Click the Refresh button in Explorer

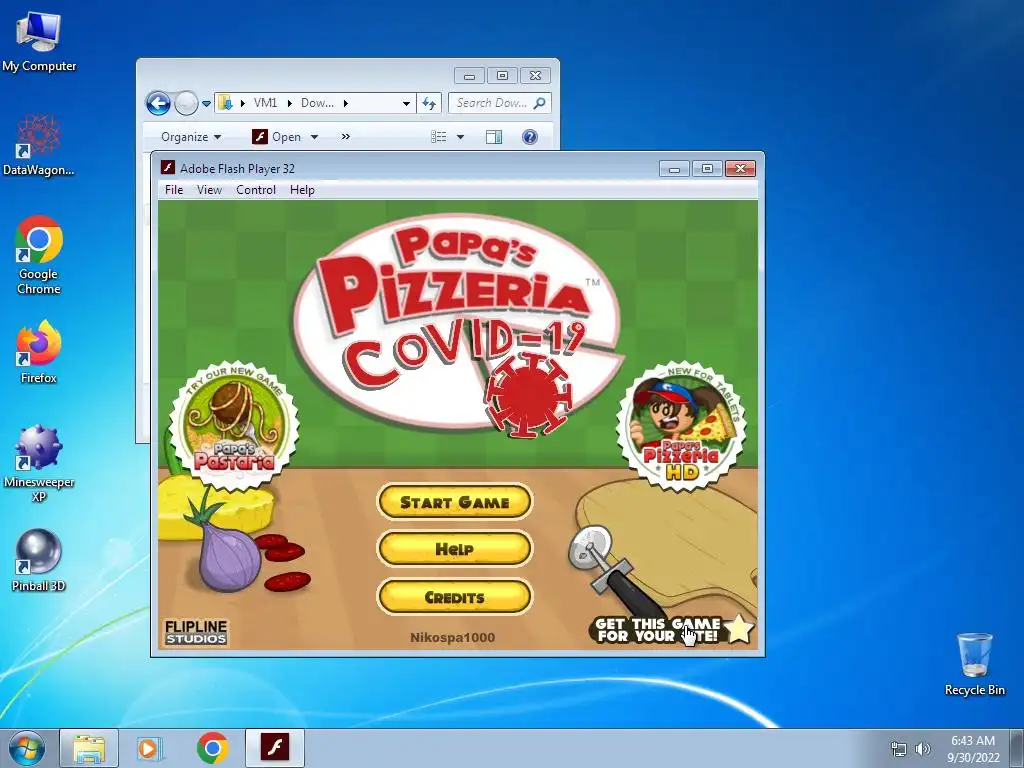point(429,103)
